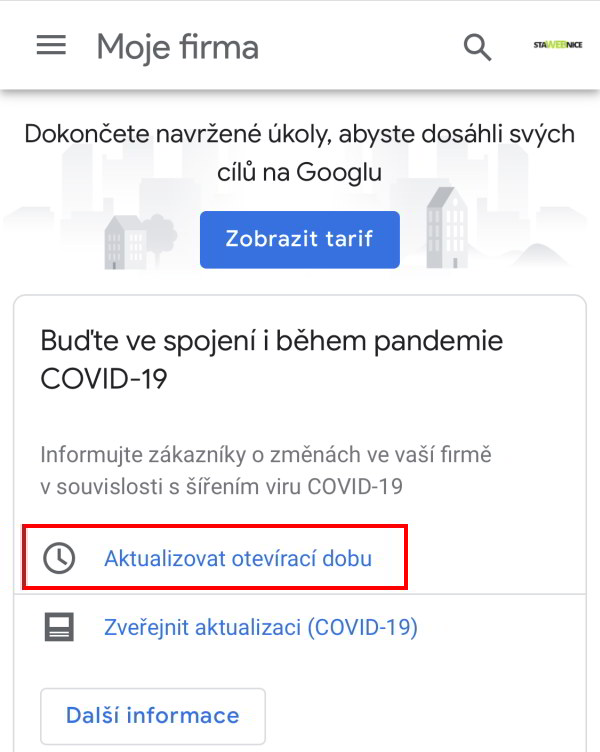
Task: Click the Moje firma page title
Action: (x=177, y=47)
